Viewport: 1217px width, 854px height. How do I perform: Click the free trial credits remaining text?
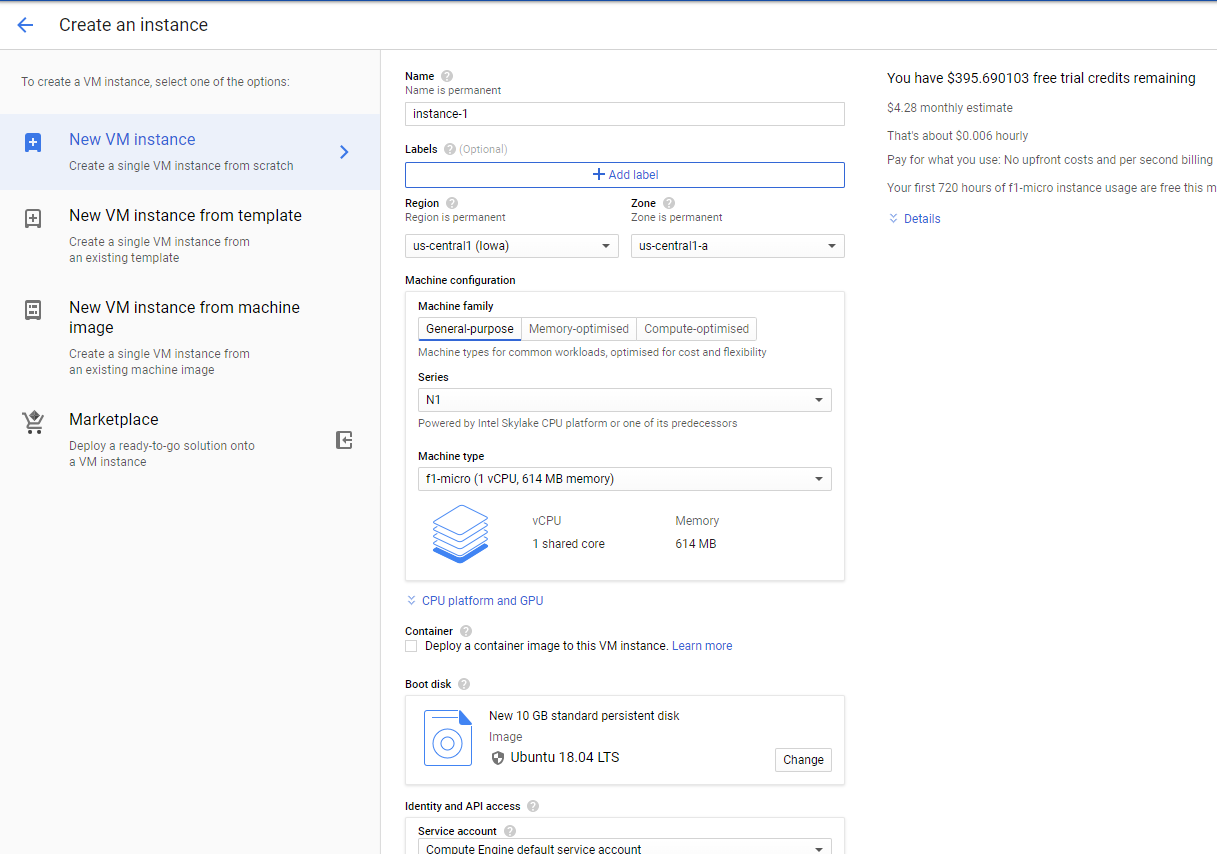[1041, 78]
